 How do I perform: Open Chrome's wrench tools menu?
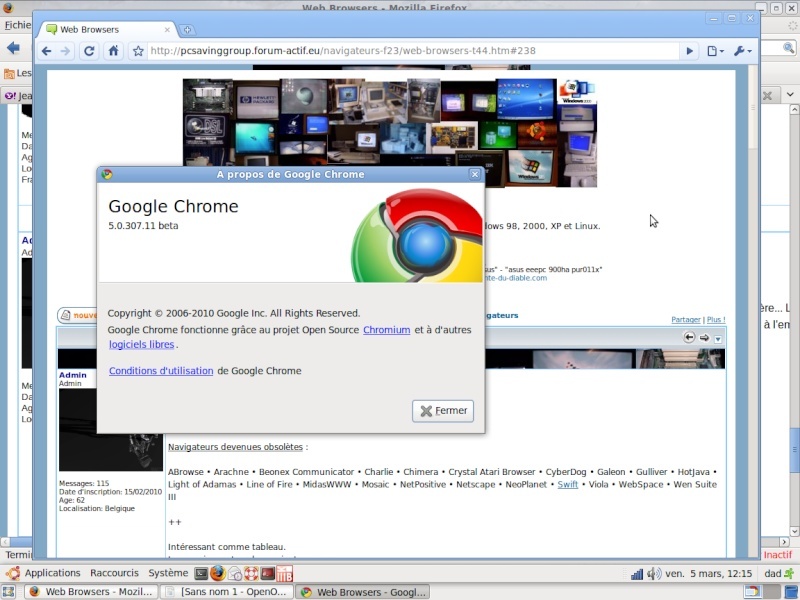[742, 51]
